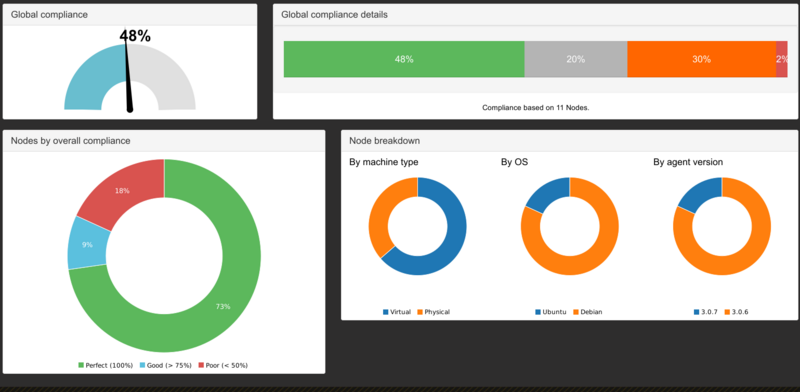The height and width of the screenshot is (392, 800).
Task: Click the 3.0.7 agent version legend
Action: tap(707, 312)
